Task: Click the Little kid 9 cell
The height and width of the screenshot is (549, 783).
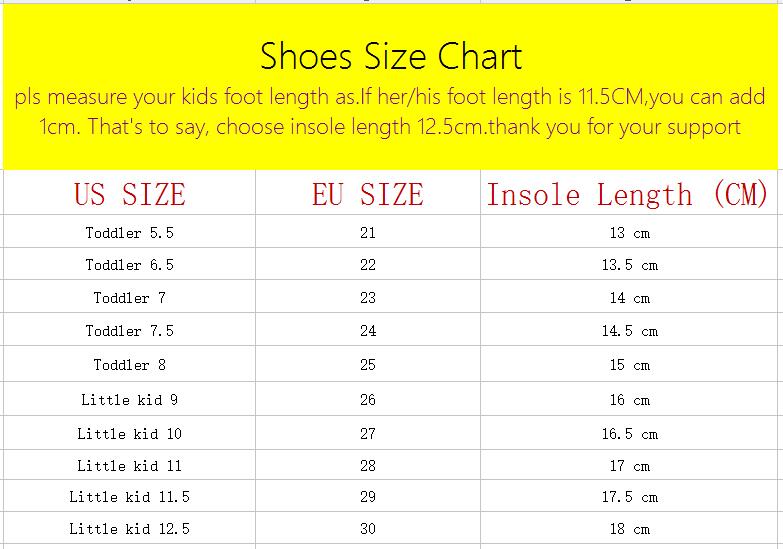Action: point(129,400)
